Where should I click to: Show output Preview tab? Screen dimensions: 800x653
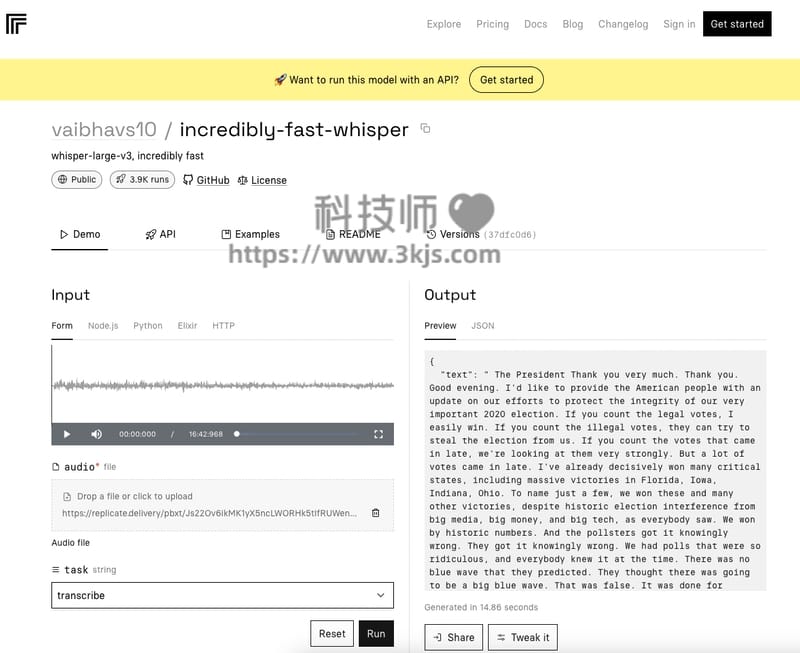pyautogui.click(x=440, y=326)
